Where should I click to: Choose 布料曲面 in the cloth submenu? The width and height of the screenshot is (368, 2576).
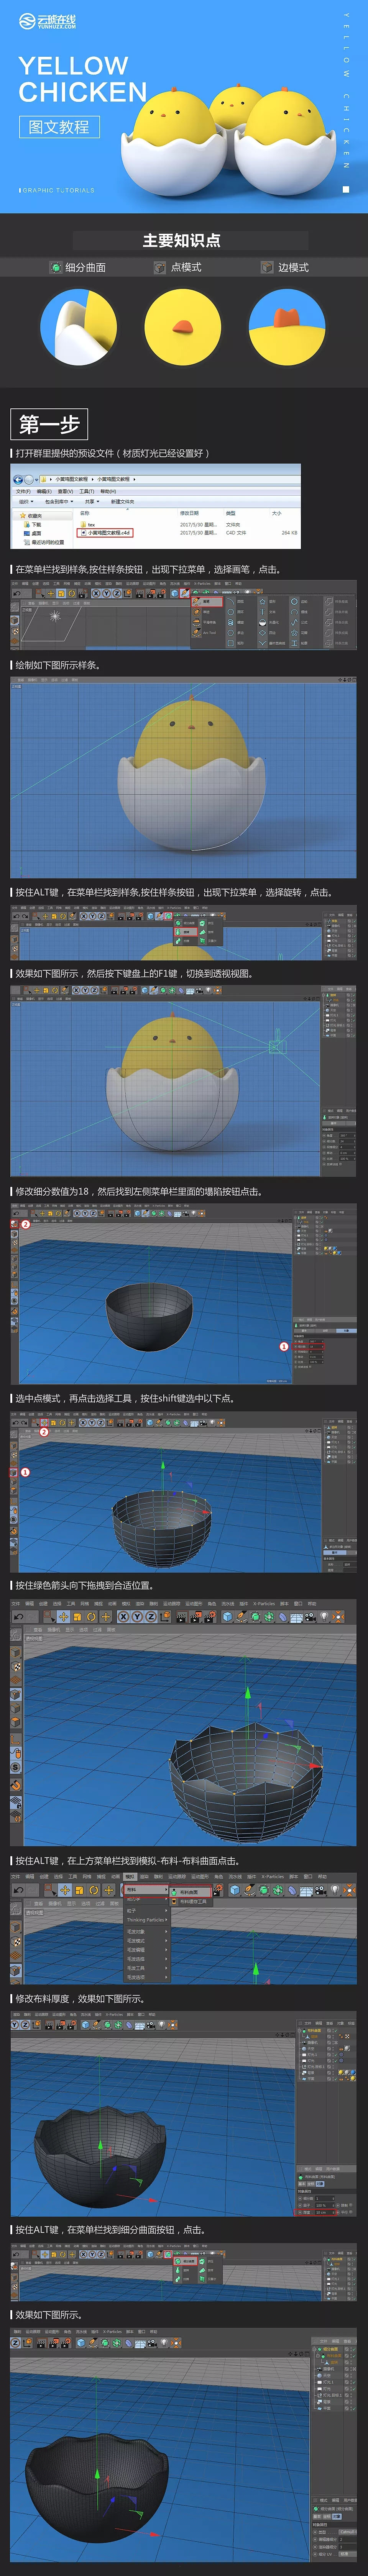[190, 1892]
